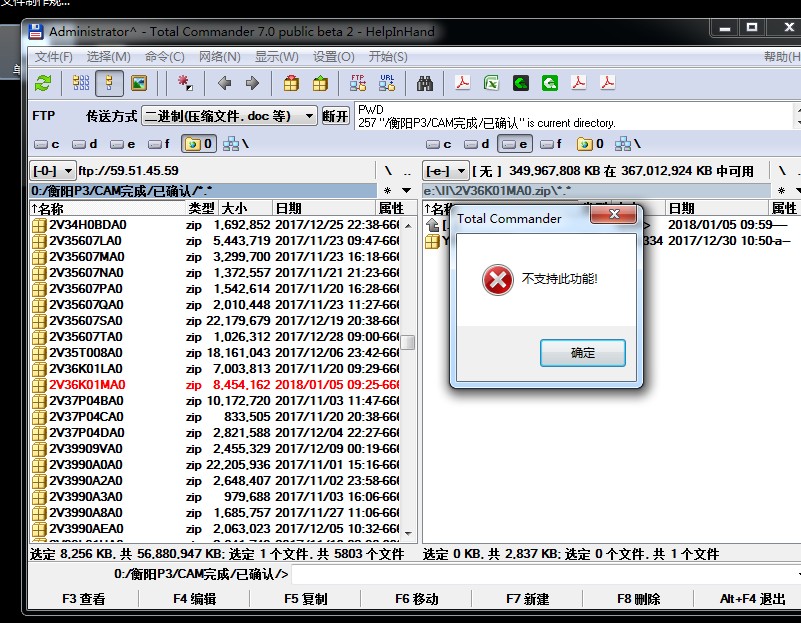The image size is (801, 623).
Task: Click right panel network neighborhood icon
Action: tap(628, 145)
